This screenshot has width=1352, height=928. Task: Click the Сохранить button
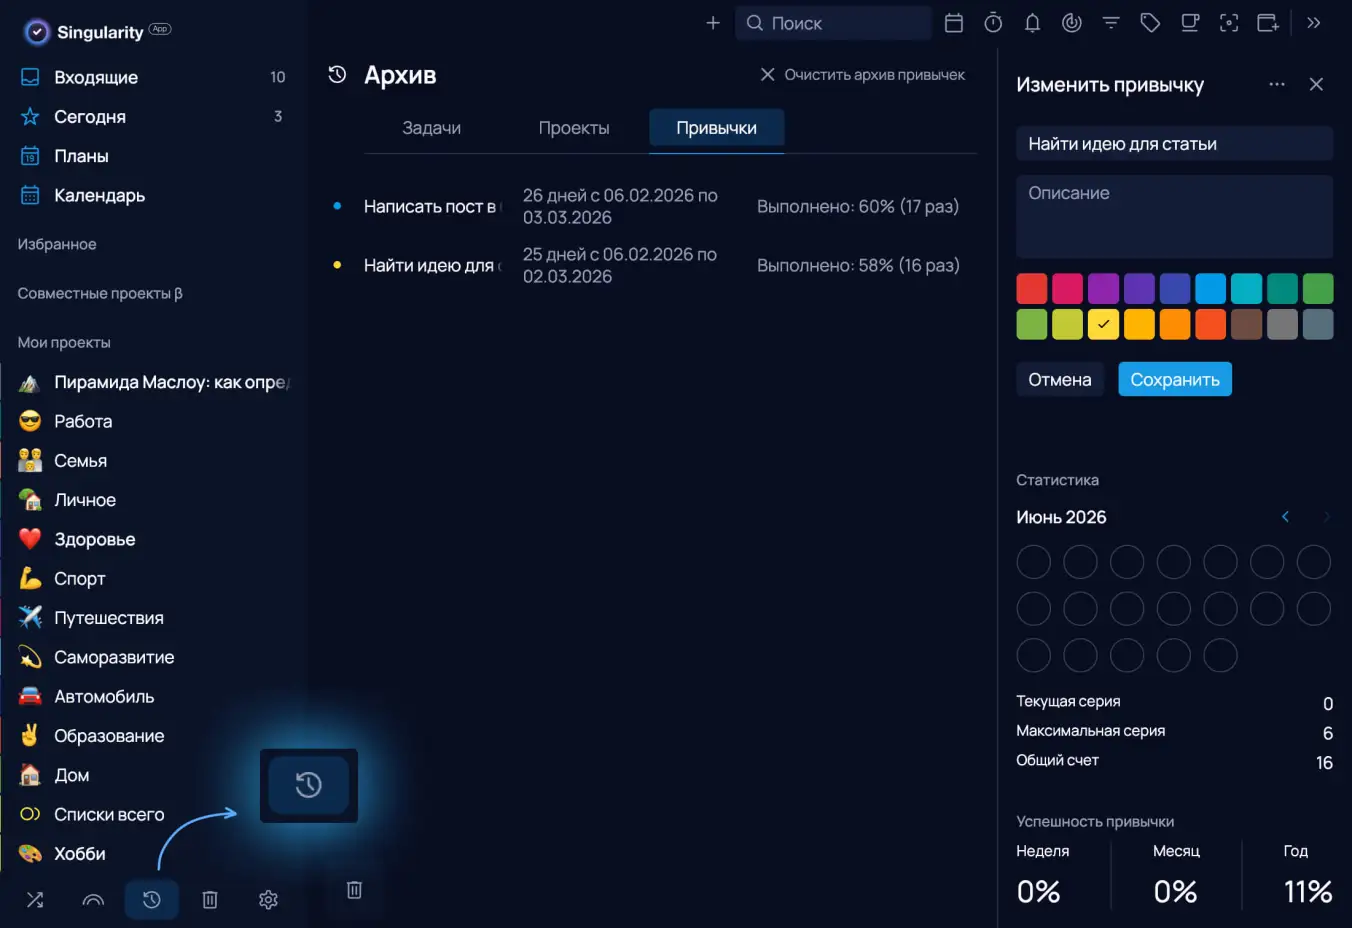(x=1175, y=380)
